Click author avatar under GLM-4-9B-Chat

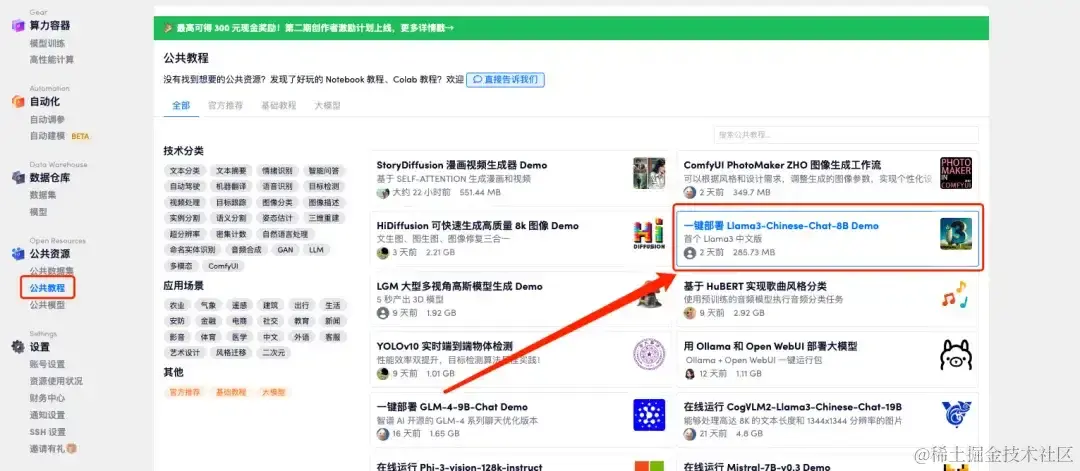click(x=383, y=434)
